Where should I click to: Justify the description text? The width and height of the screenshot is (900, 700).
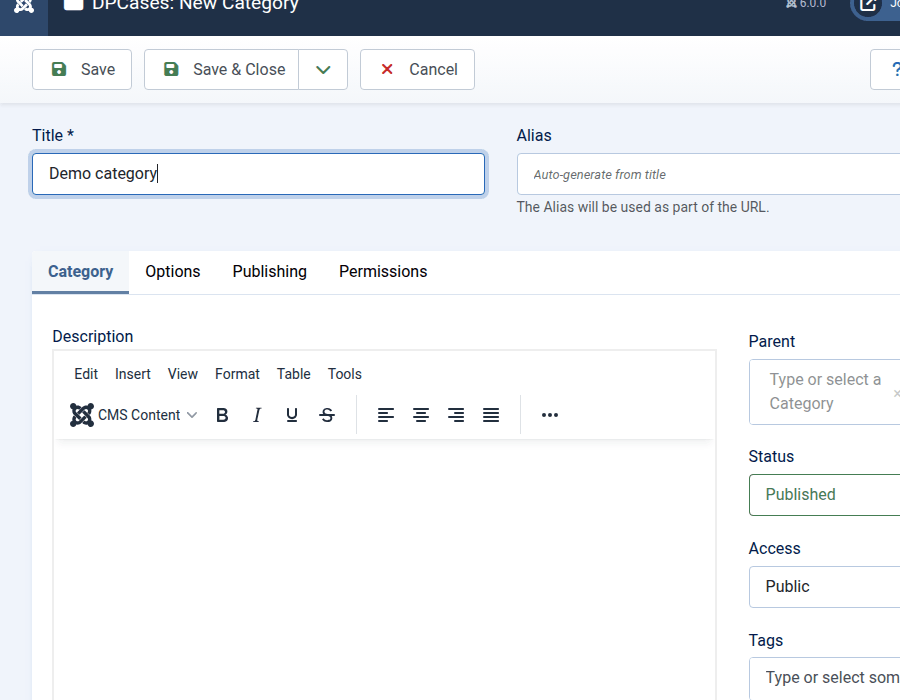[x=491, y=415]
